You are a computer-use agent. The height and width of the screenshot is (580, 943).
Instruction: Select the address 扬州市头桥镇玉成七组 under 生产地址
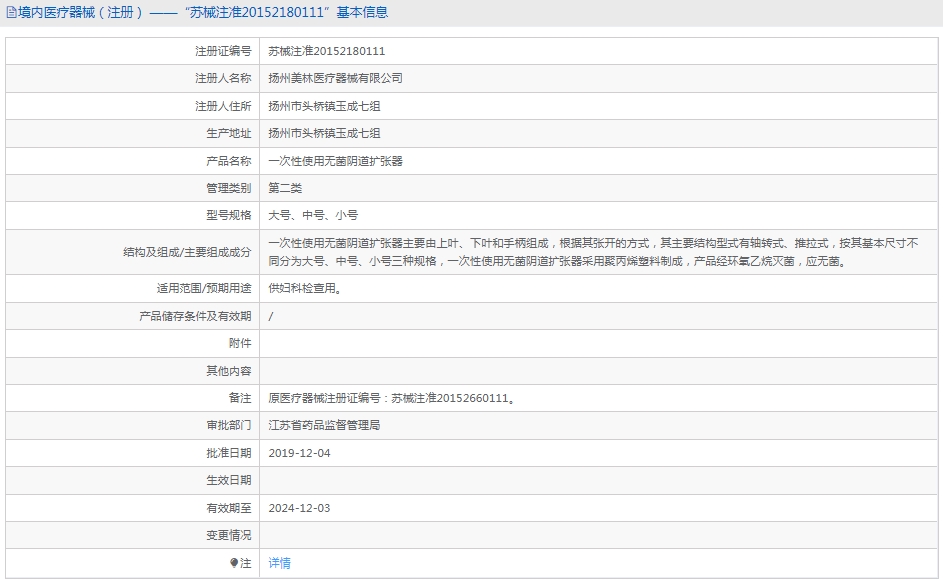tap(321, 132)
